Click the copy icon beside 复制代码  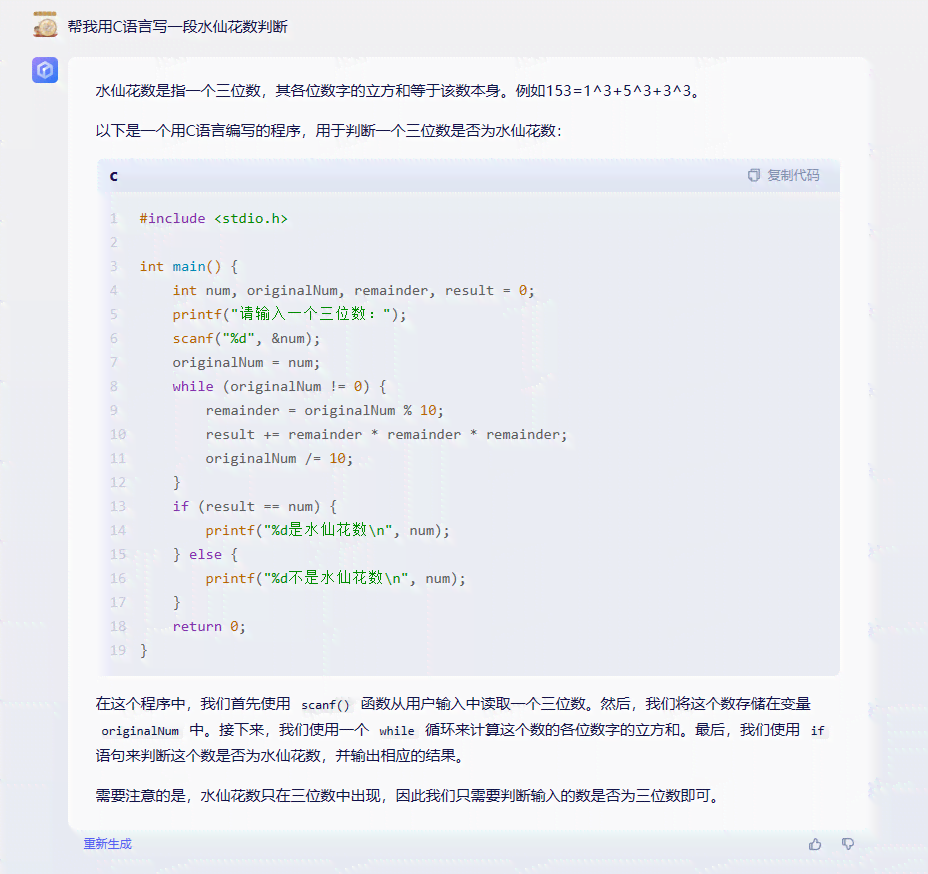(753, 175)
